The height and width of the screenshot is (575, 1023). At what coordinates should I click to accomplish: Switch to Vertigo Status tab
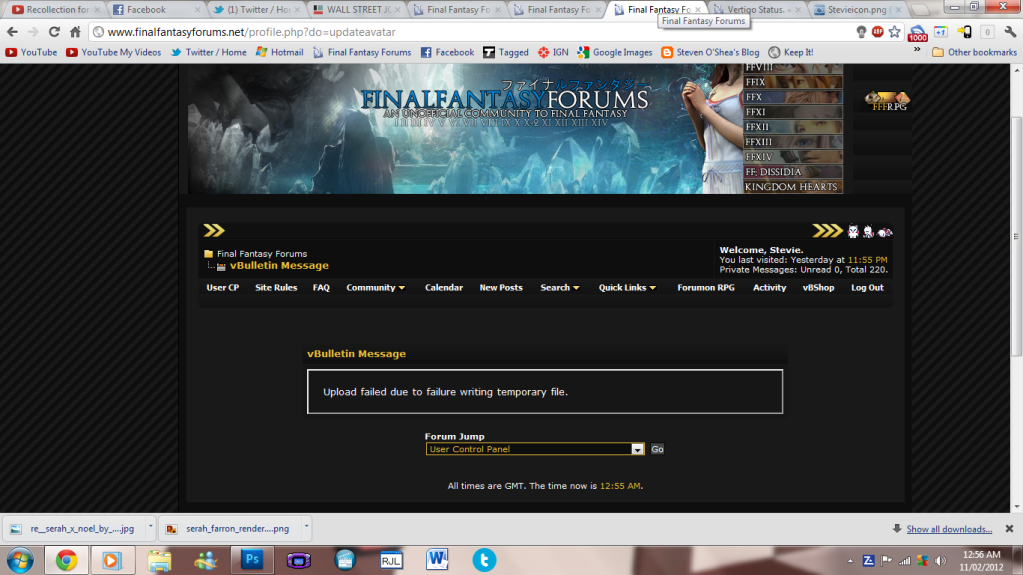pyautogui.click(x=757, y=10)
